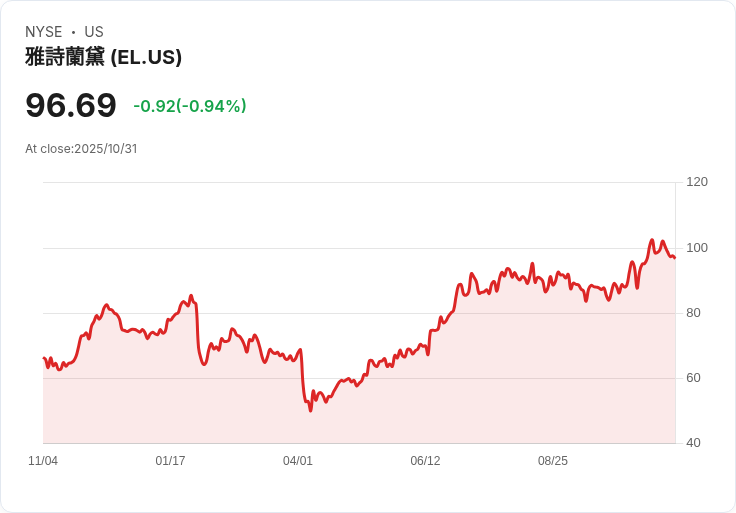Select the 100 y-axis label
The height and width of the screenshot is (513, 736).
pos(697,248)
